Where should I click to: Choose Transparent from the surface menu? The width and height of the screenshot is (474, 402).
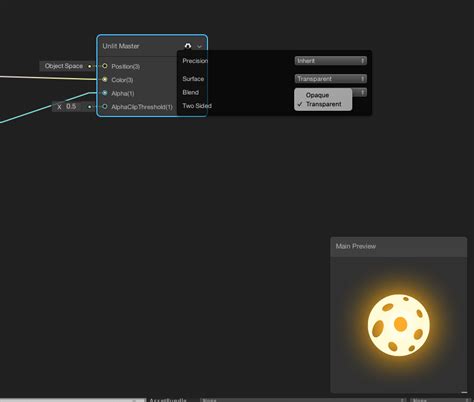[323, 104]
